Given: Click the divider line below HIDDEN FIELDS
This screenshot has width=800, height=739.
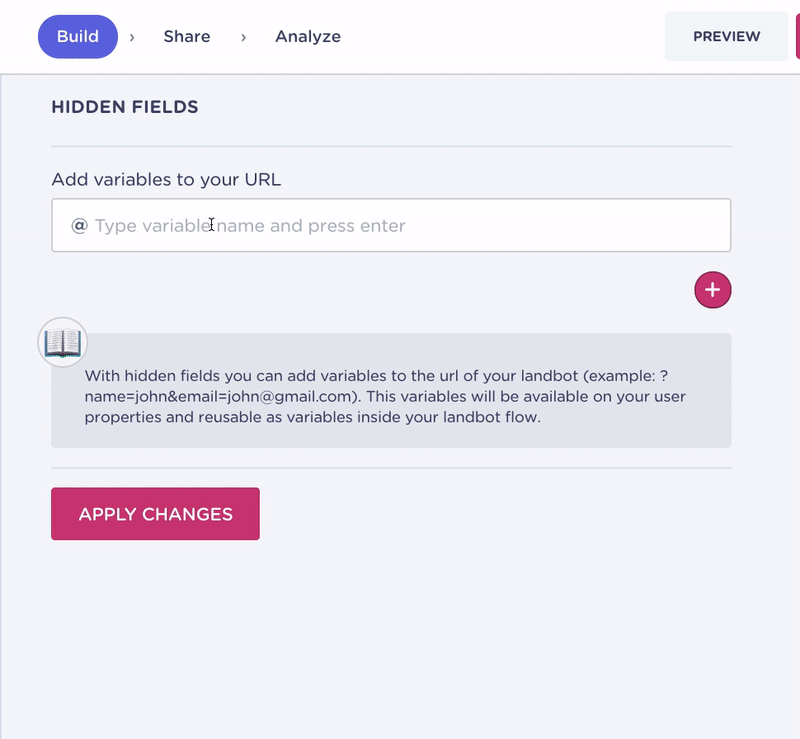Looking at the screenshot, I should (x=391, y=146).
